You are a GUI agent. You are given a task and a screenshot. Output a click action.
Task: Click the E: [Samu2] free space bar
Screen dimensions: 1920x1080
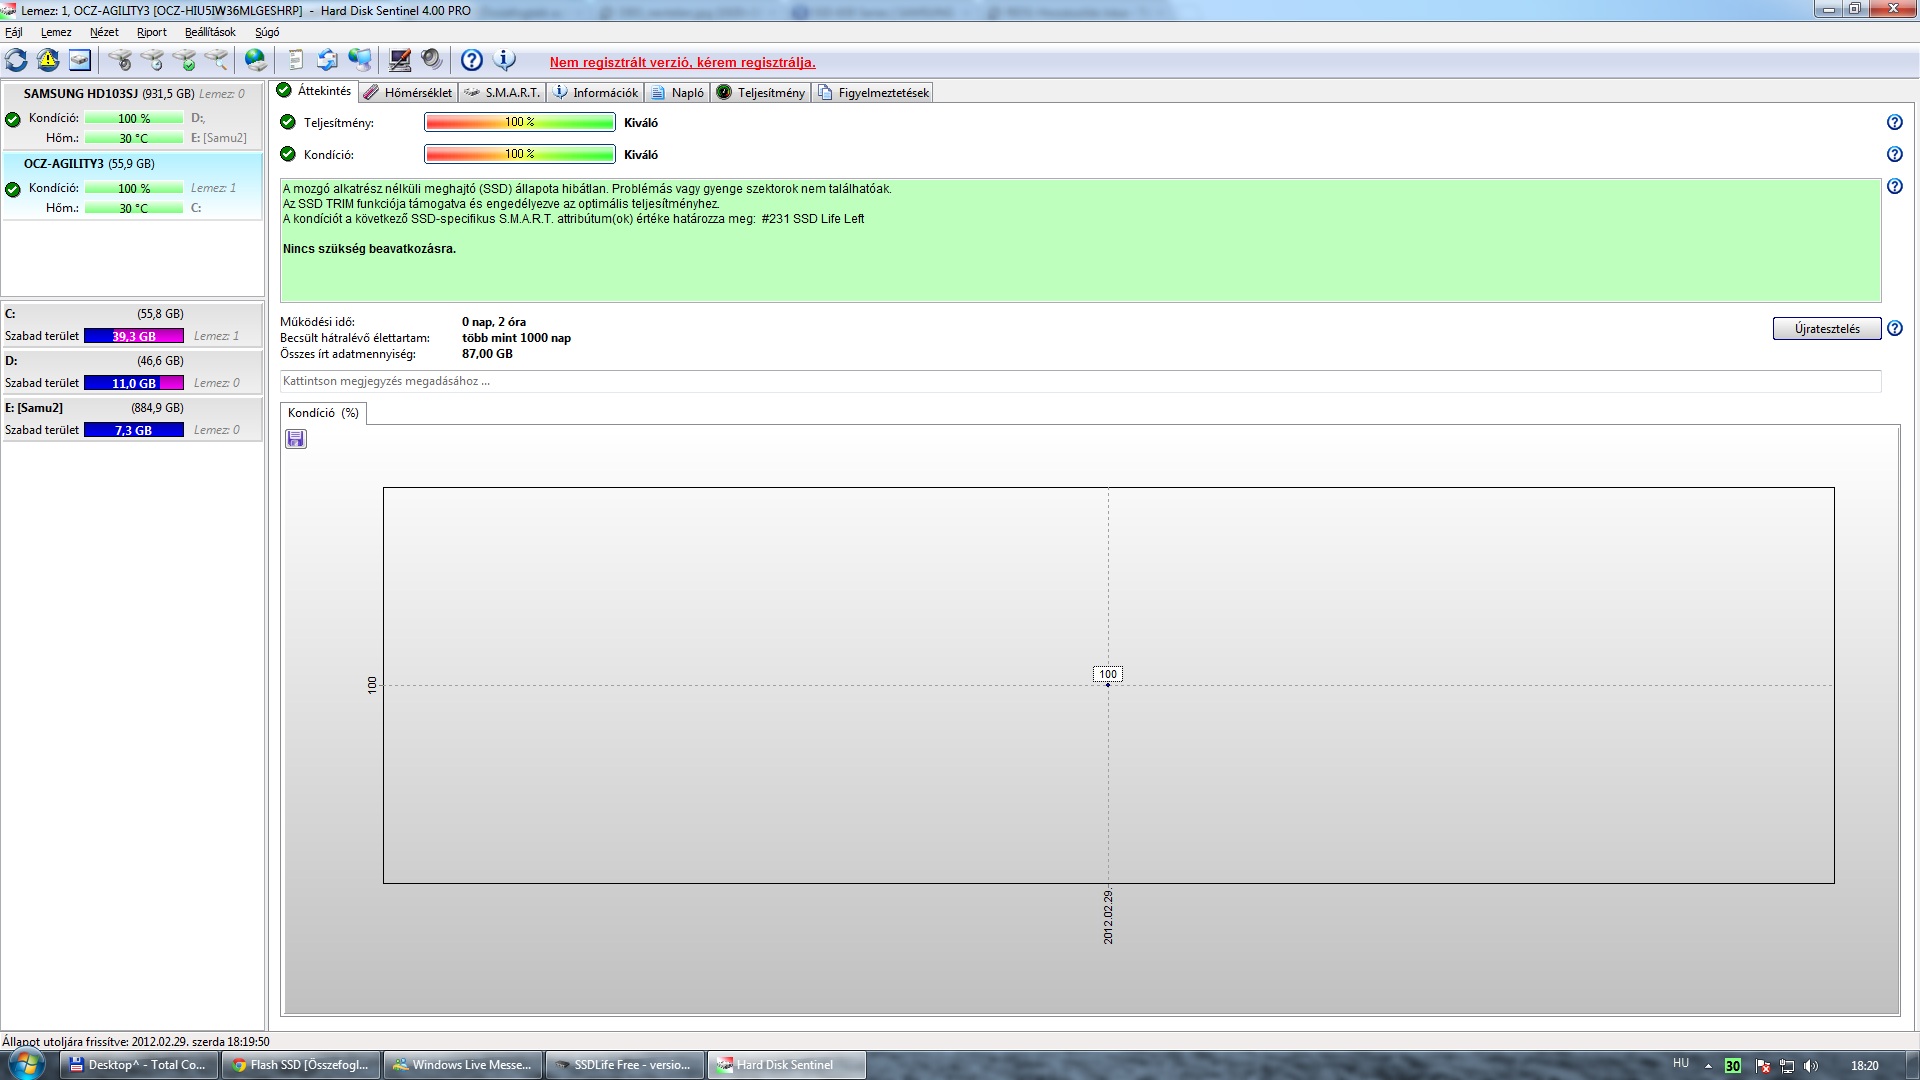click(x=134, y=430)
